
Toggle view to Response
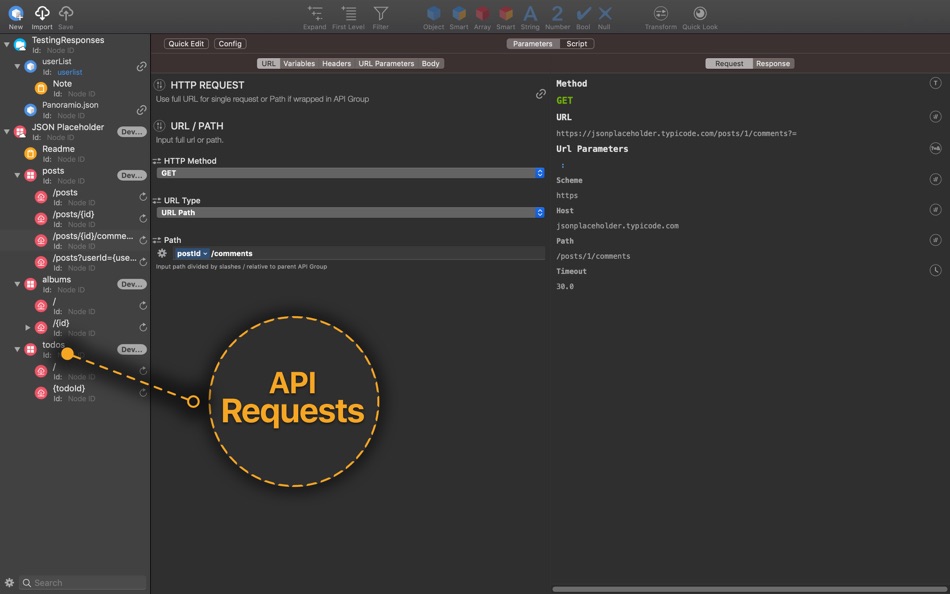772,64
